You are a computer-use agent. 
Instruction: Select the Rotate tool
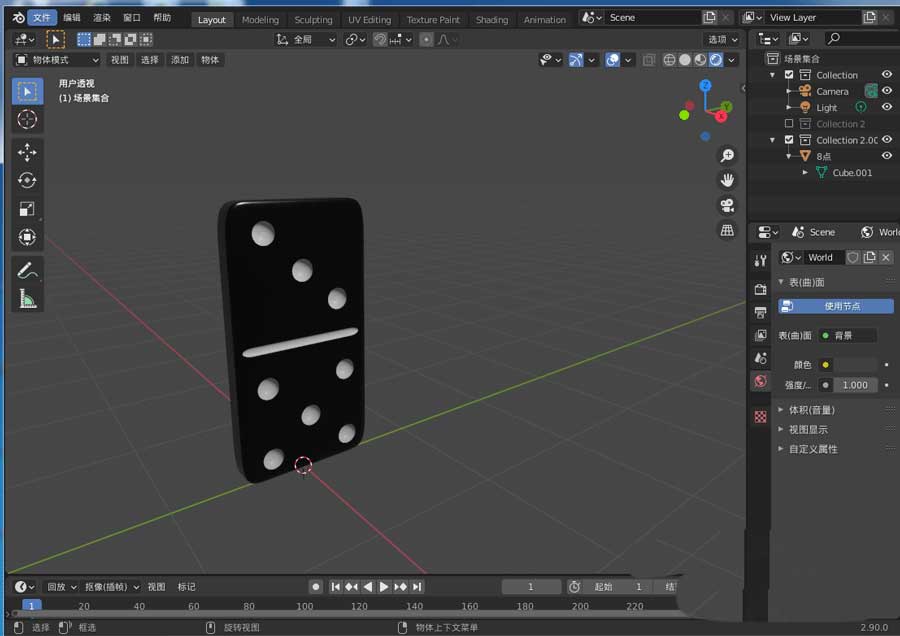[27, 180]
